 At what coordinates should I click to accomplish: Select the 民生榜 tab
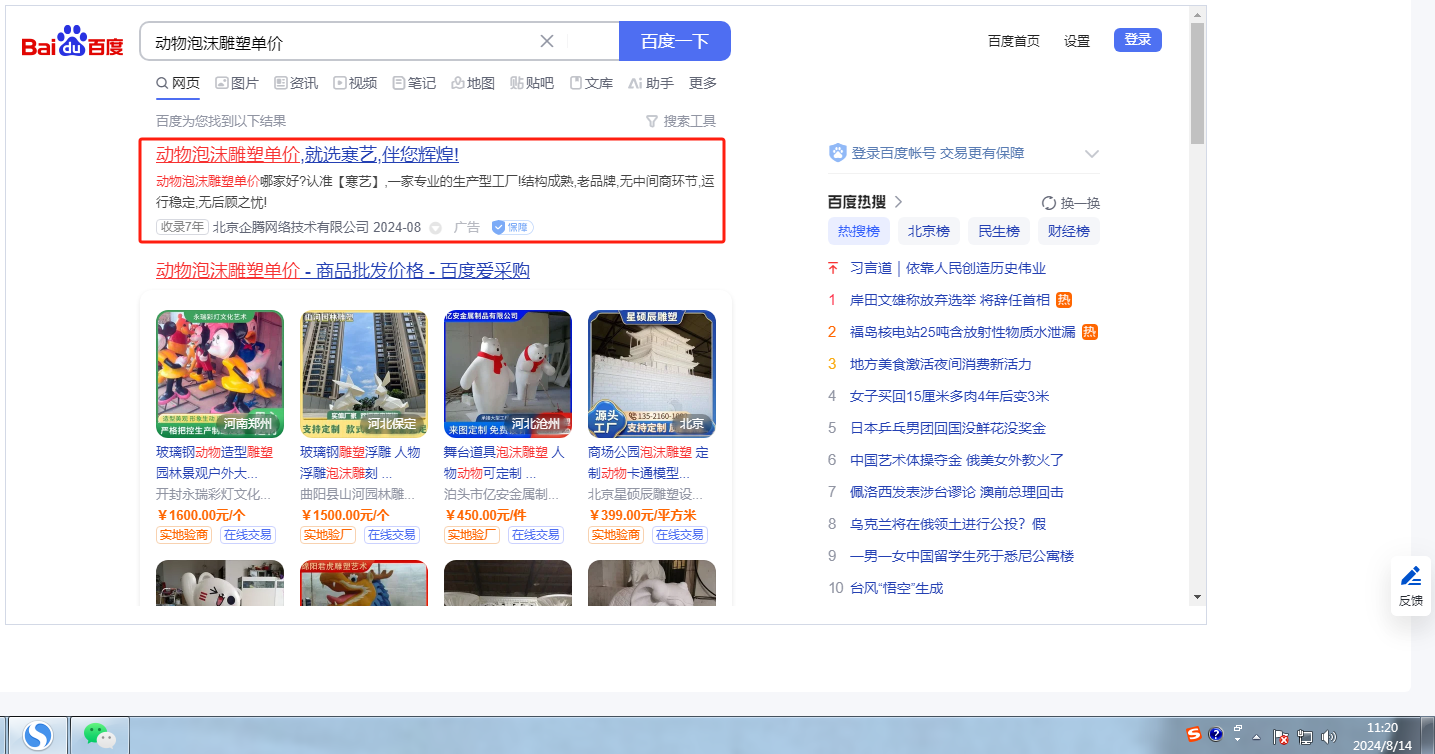[999, 231]
